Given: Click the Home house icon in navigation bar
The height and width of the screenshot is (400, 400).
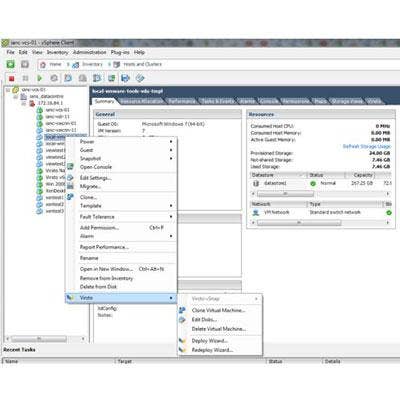Looking at the screenshot, I should [x=43, y=65].
